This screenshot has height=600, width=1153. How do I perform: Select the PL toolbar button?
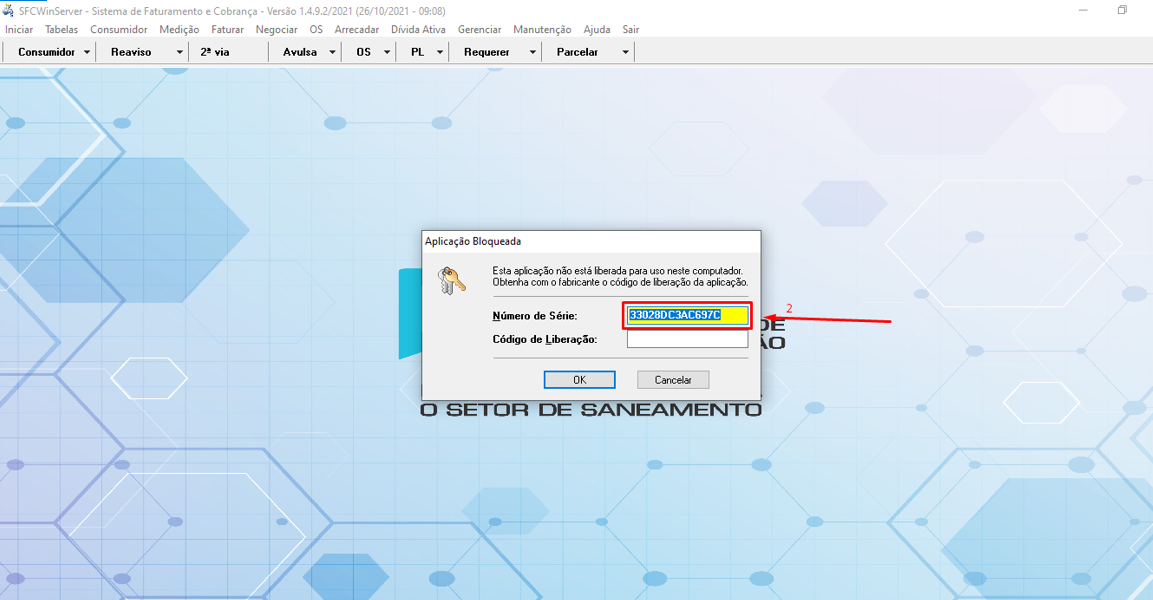[417, 52]
